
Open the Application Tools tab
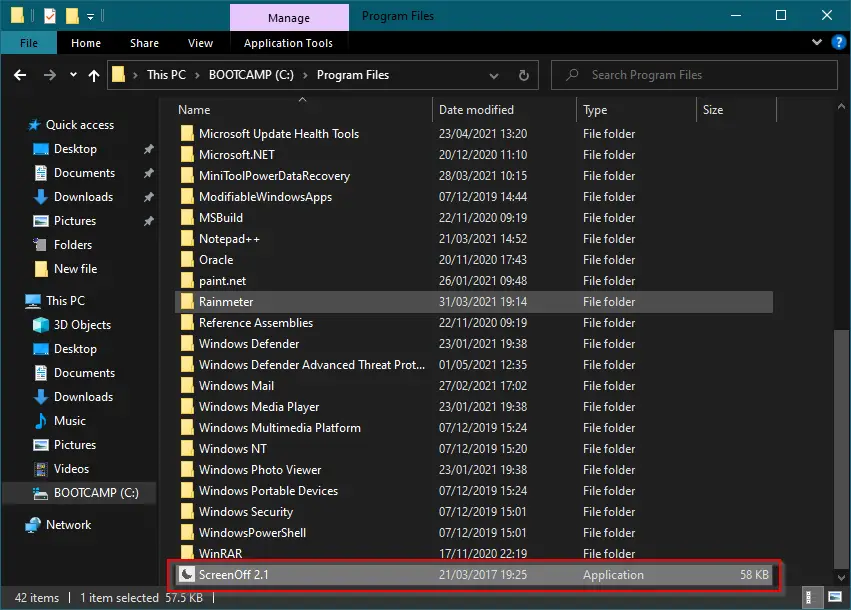[288, 42]
